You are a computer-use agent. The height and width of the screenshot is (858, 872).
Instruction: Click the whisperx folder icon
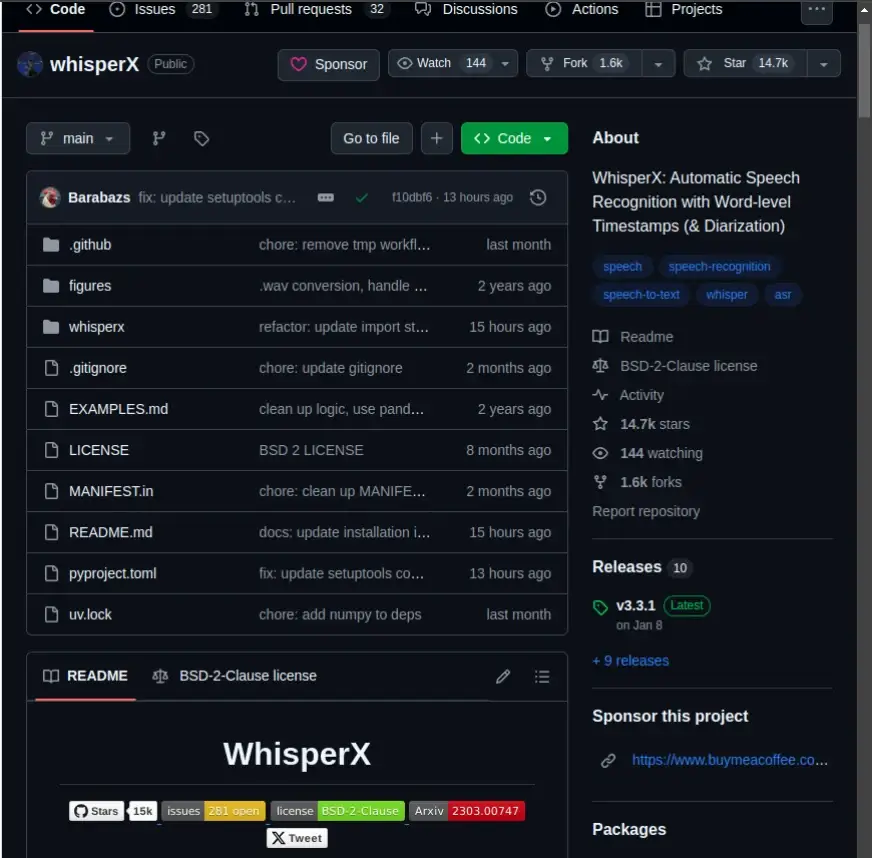[51, 327]
